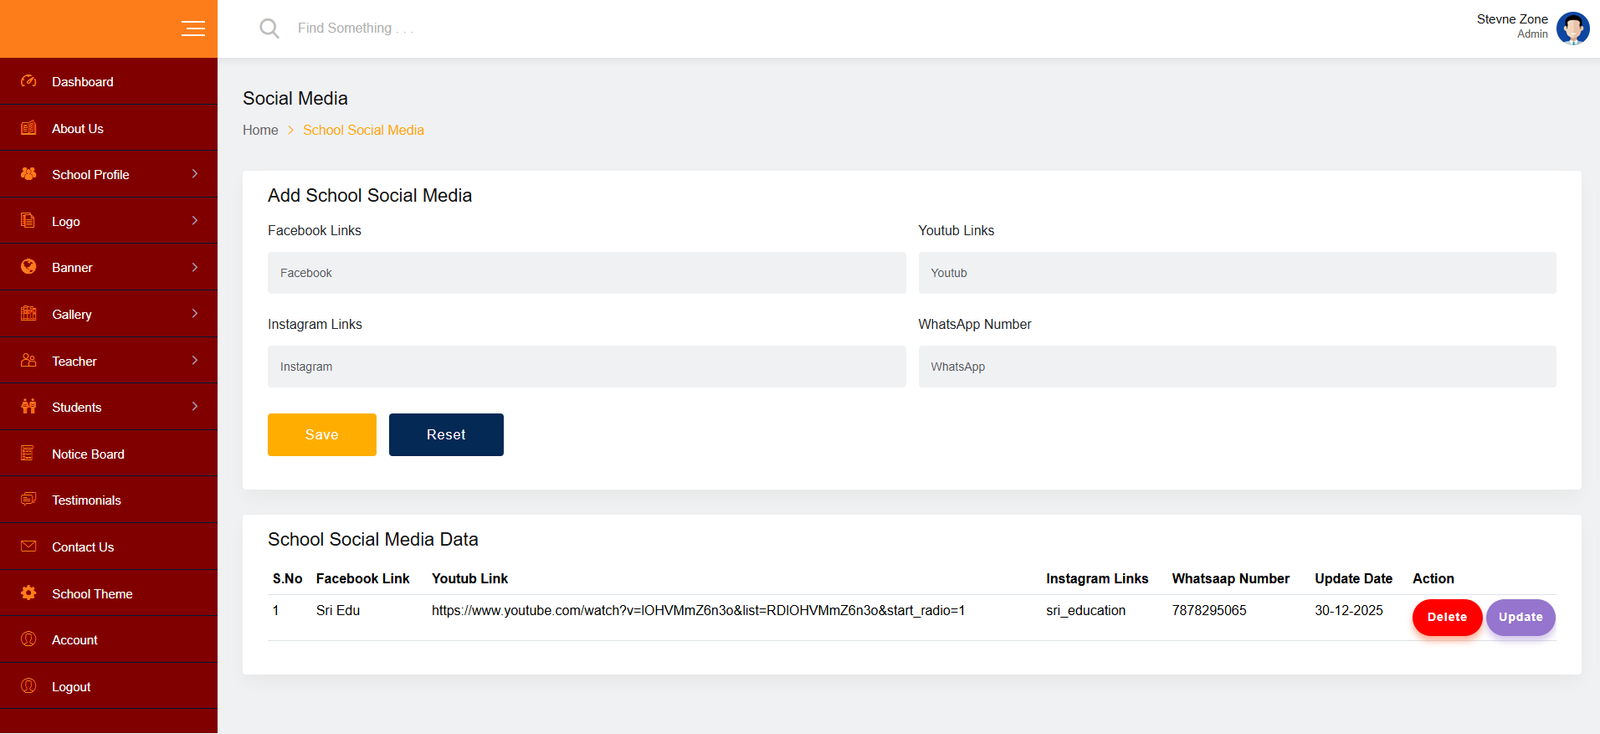Click the School Theme gear icon
The image size is (1600, 734).
coord(29,593)
